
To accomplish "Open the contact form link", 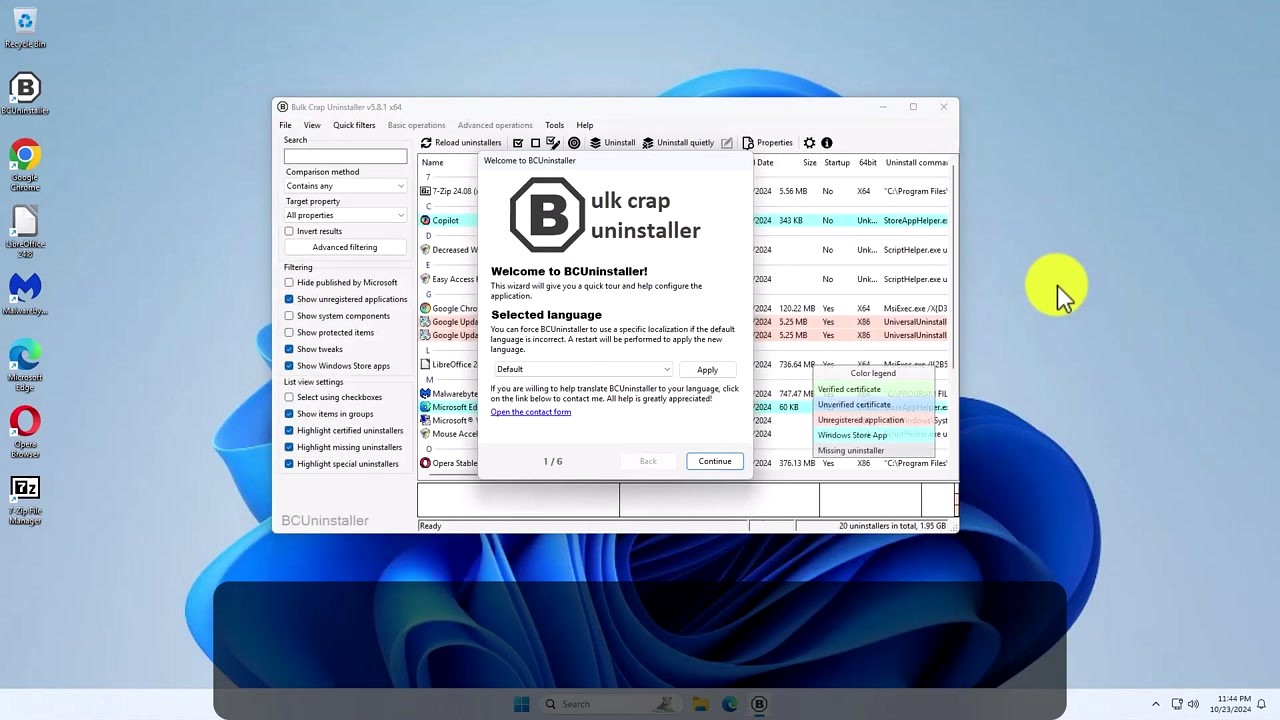I will [530, 411].
